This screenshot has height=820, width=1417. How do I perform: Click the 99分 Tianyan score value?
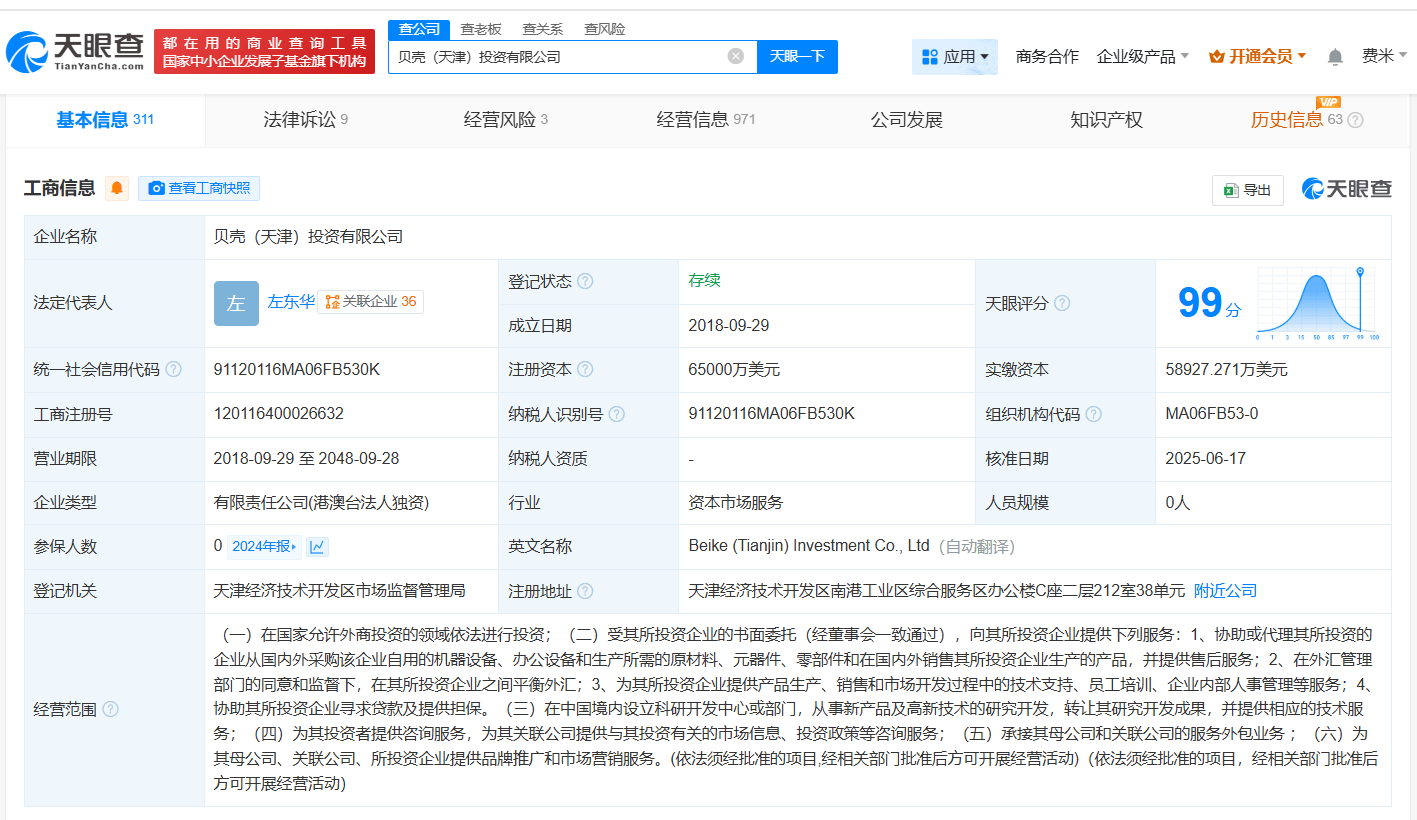point(1209,303)
